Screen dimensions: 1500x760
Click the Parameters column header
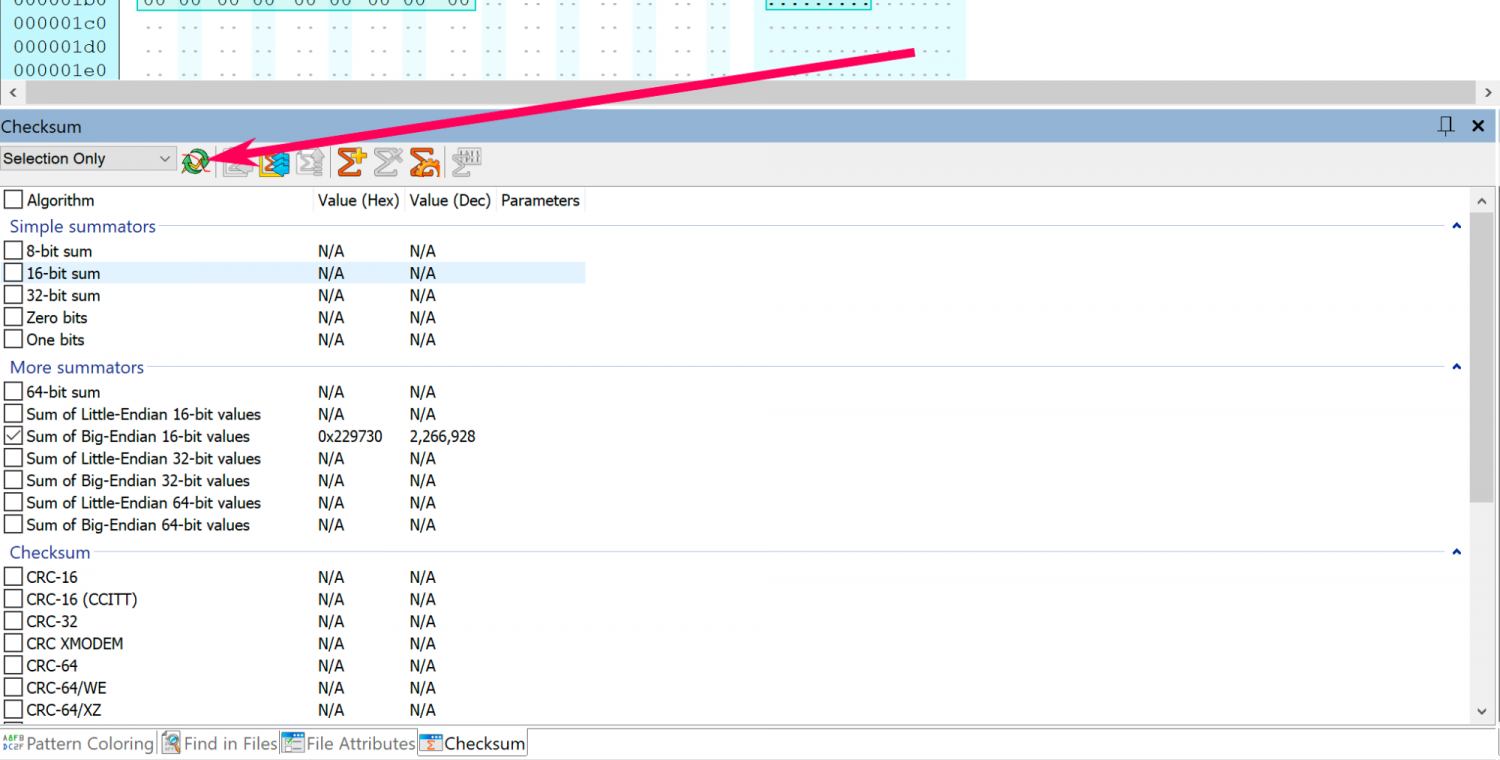[x=540, y=200]
